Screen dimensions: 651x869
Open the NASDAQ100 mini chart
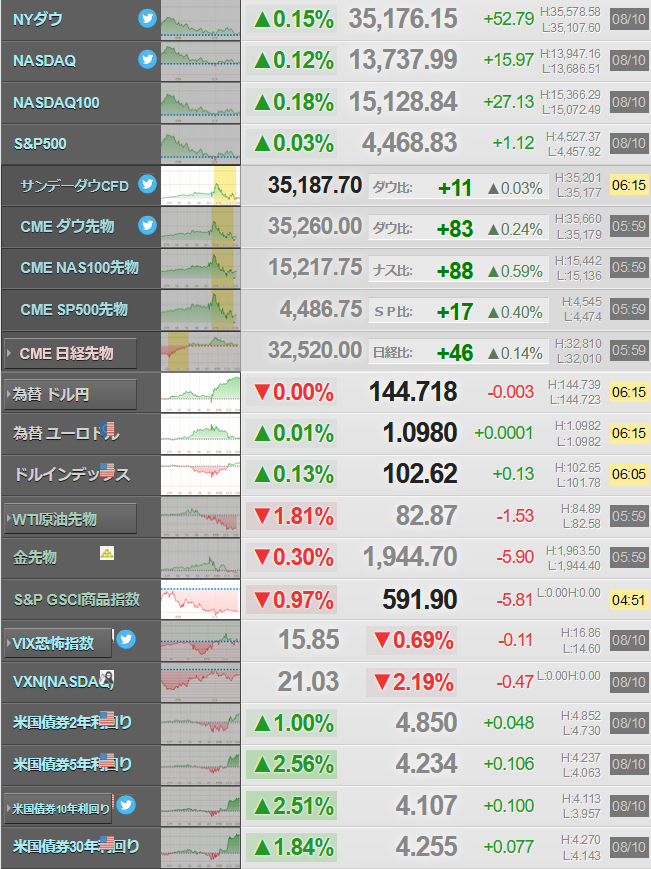(x=201, y=103)
